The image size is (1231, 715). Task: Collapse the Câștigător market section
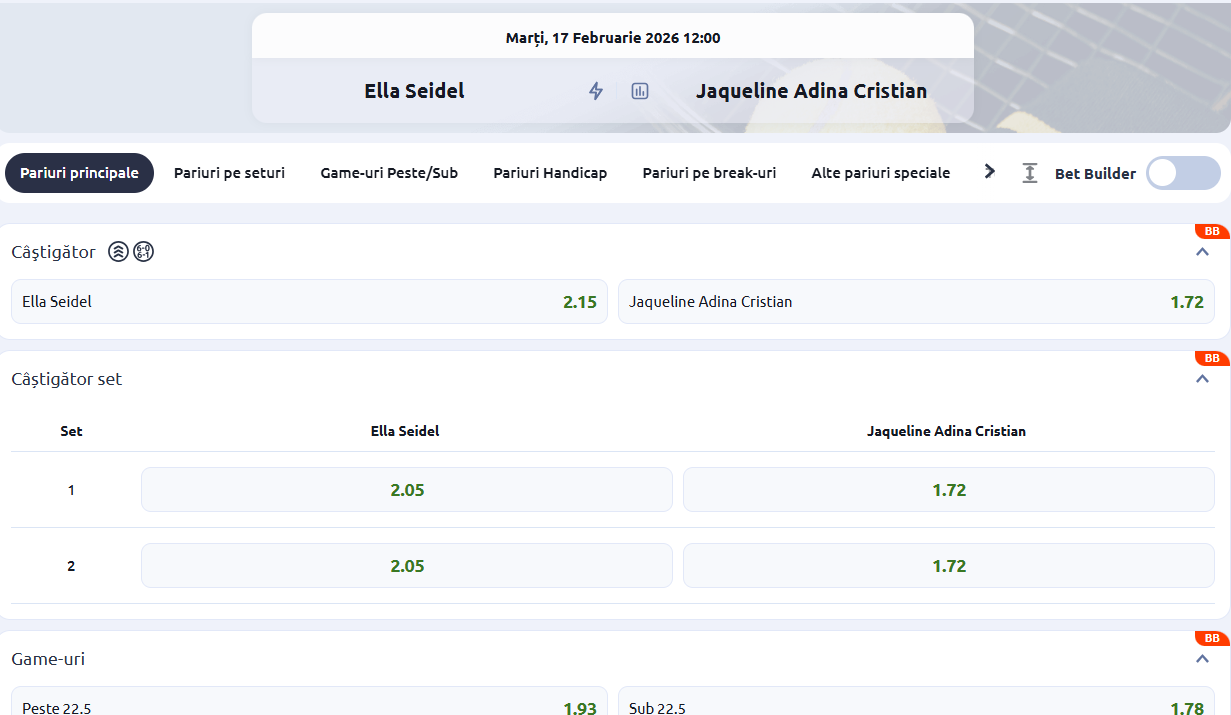1202,252
